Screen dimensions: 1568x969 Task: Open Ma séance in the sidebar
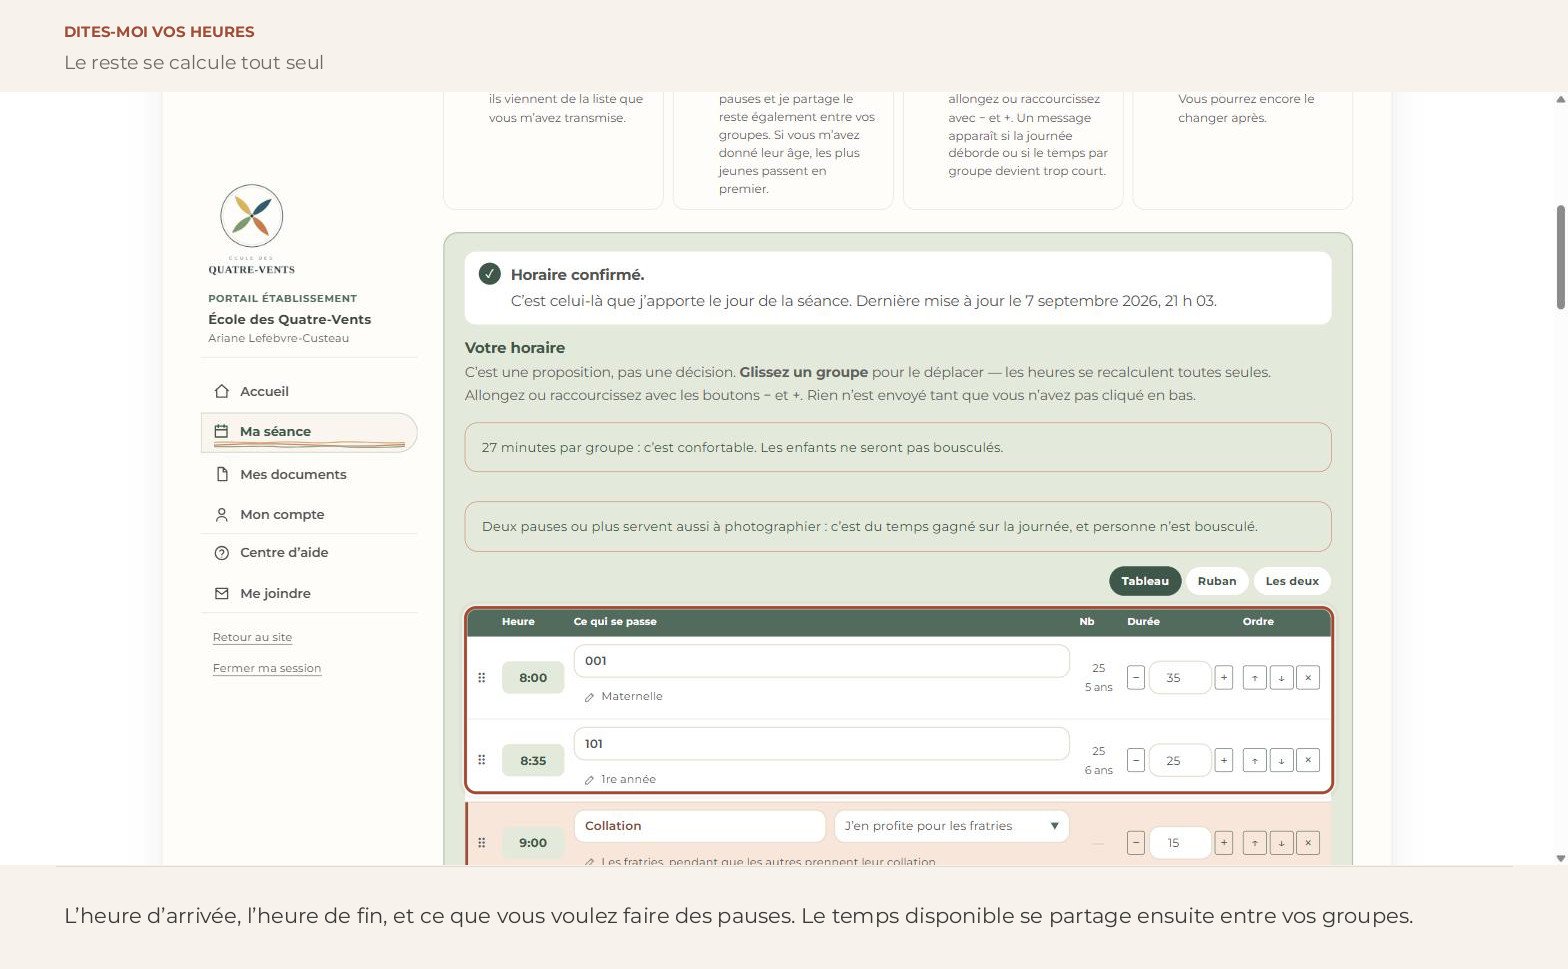(309, 432)
